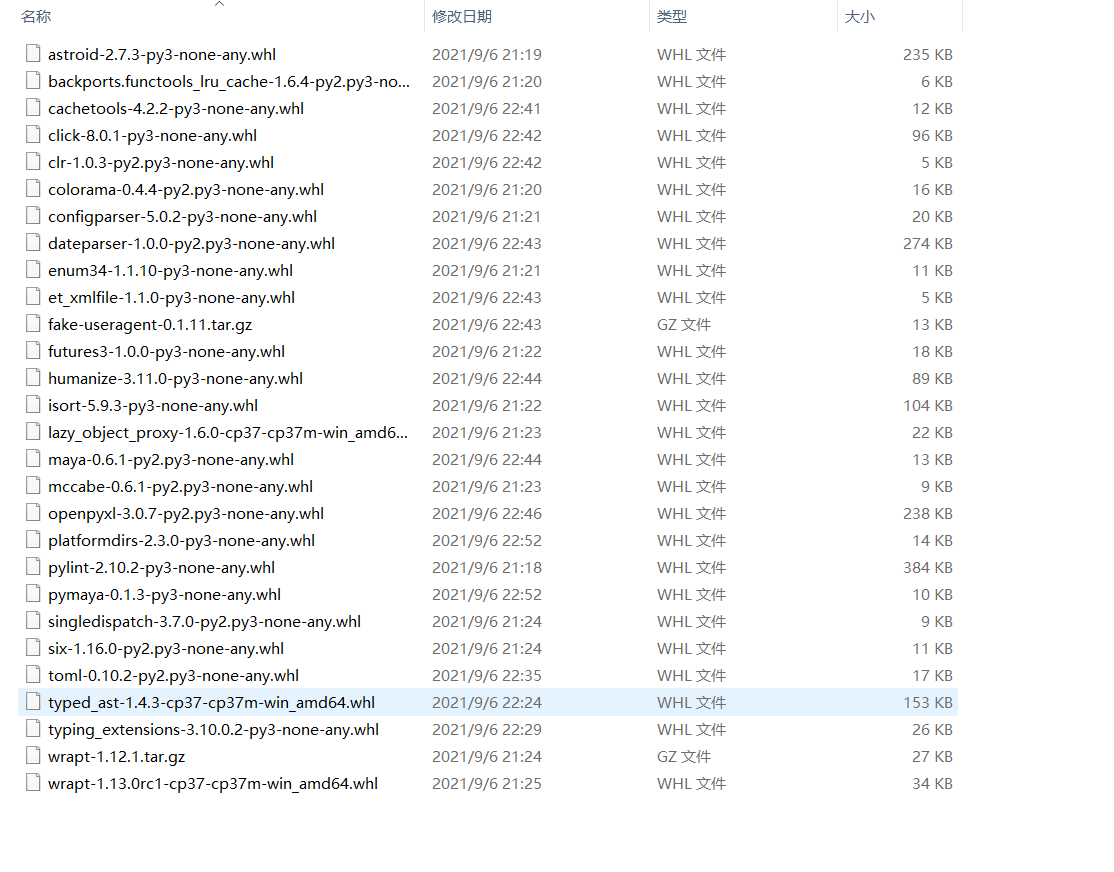The height and width of the screenshot is (872, 1114).
Task: Click the humanize-3.11.0 file icon
Action: [33, 377]
